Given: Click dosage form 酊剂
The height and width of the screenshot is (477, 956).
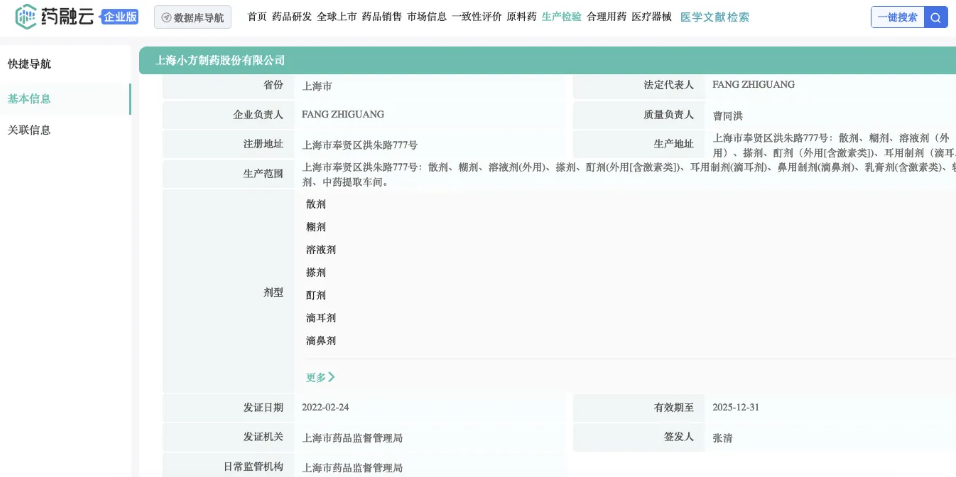Looking at the screenshot, I should pos(316,295).
